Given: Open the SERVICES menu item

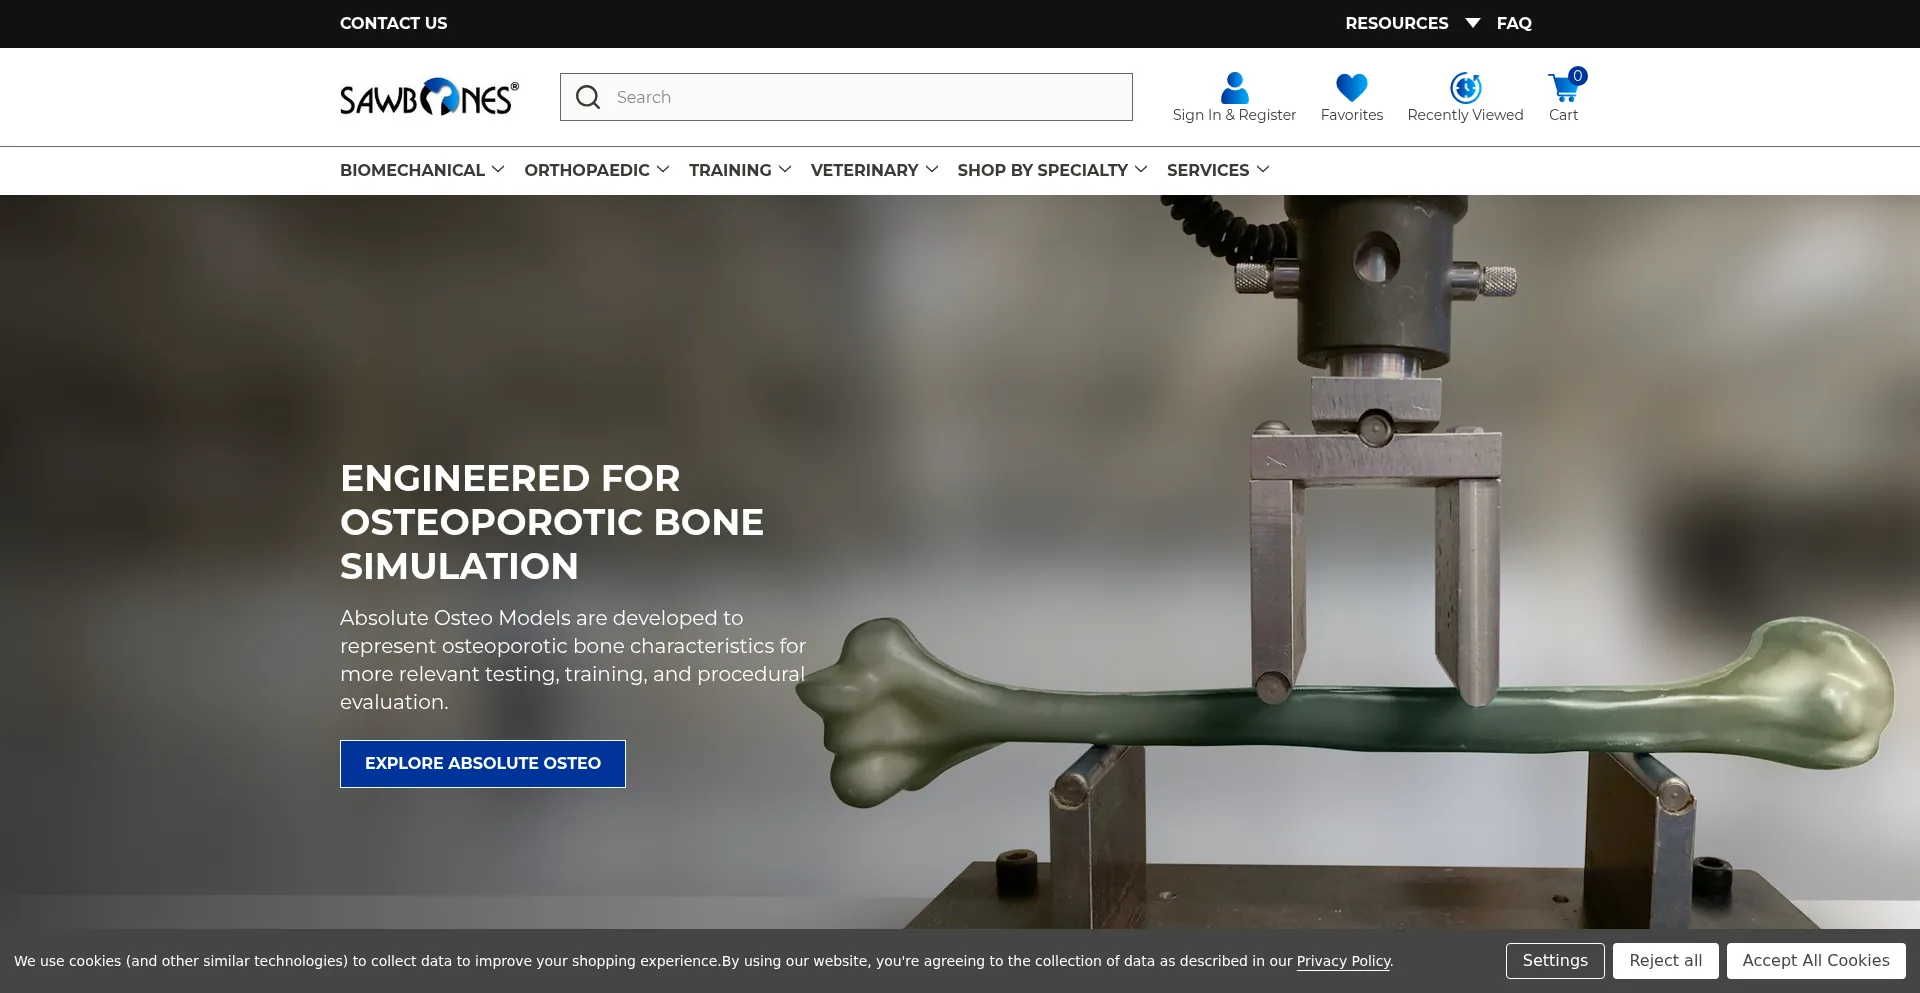Looking at the screenshot, I should (1208, 170).
